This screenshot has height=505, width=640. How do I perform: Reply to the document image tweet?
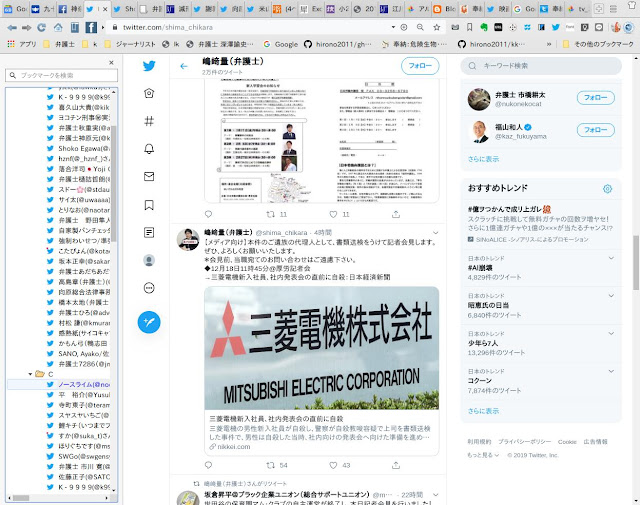tap(209, 214)
